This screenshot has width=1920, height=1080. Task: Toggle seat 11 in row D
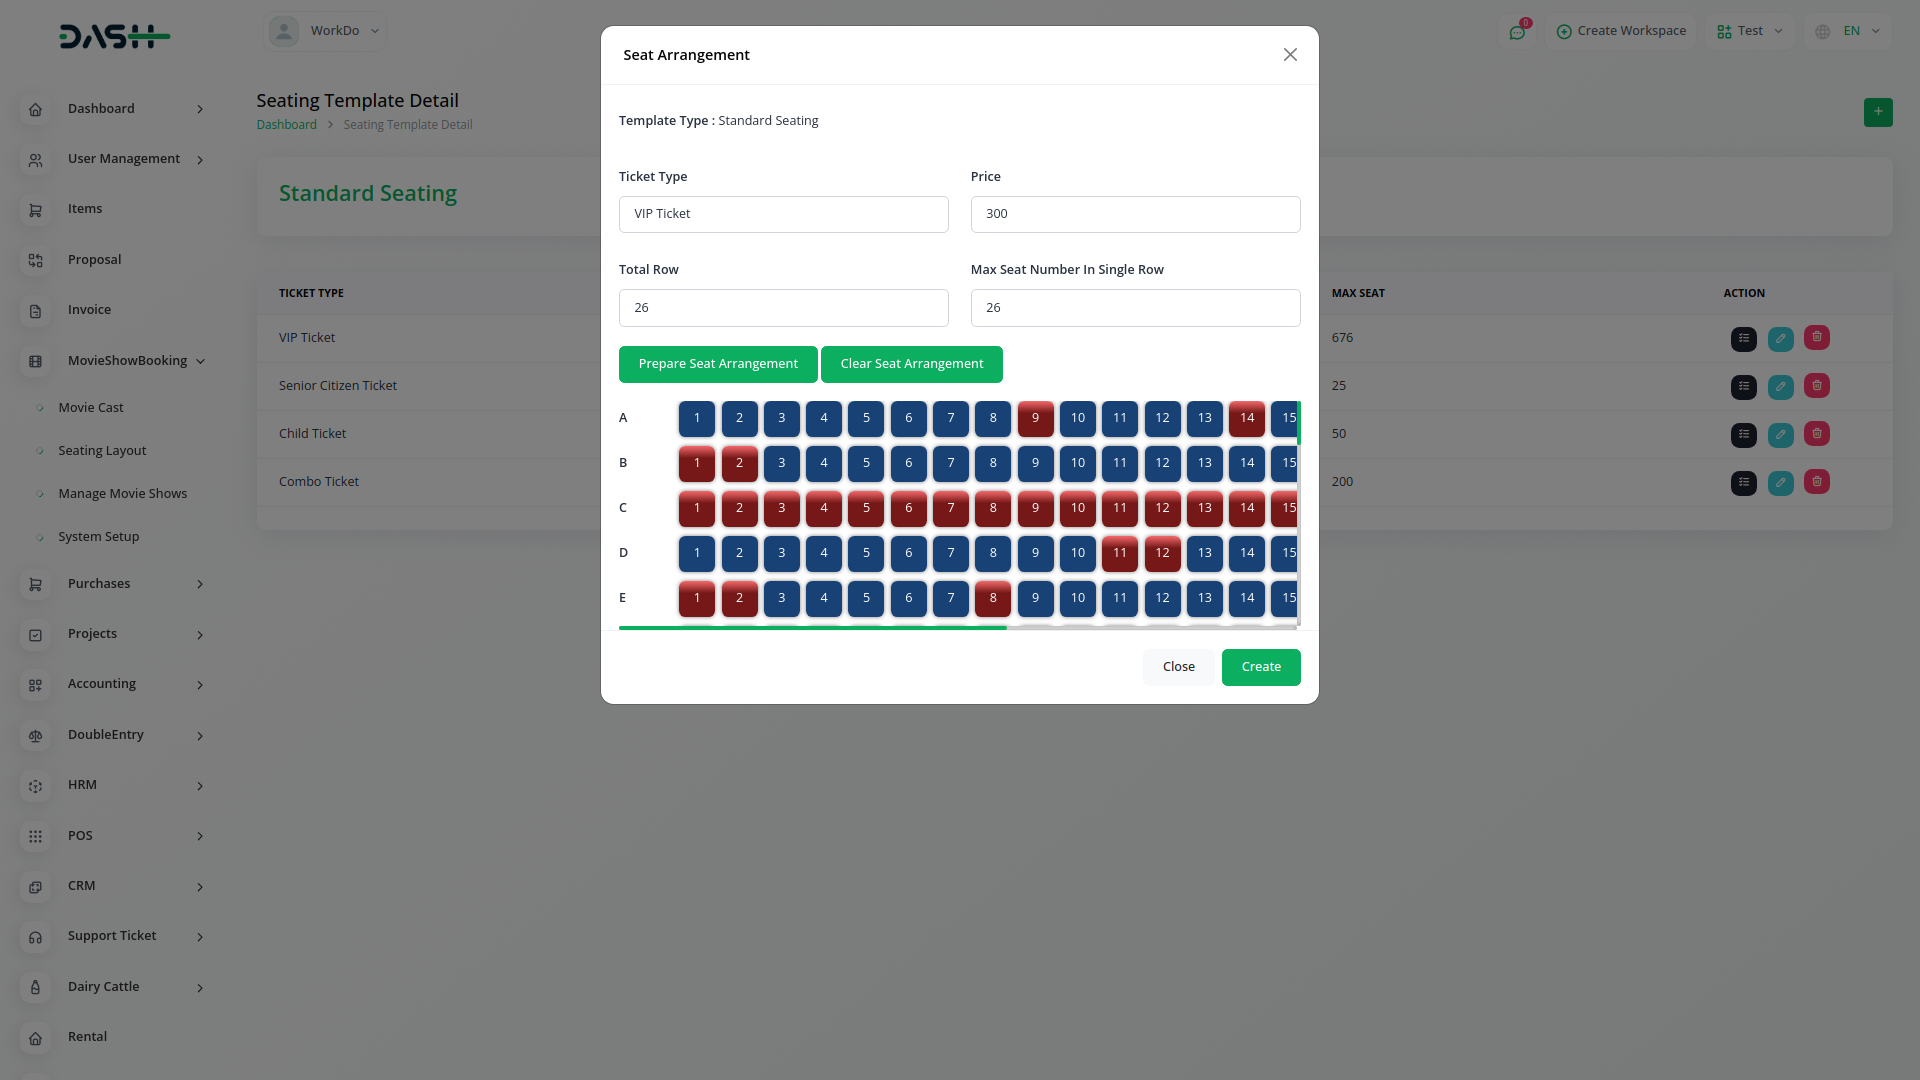tap(1119, 553)
